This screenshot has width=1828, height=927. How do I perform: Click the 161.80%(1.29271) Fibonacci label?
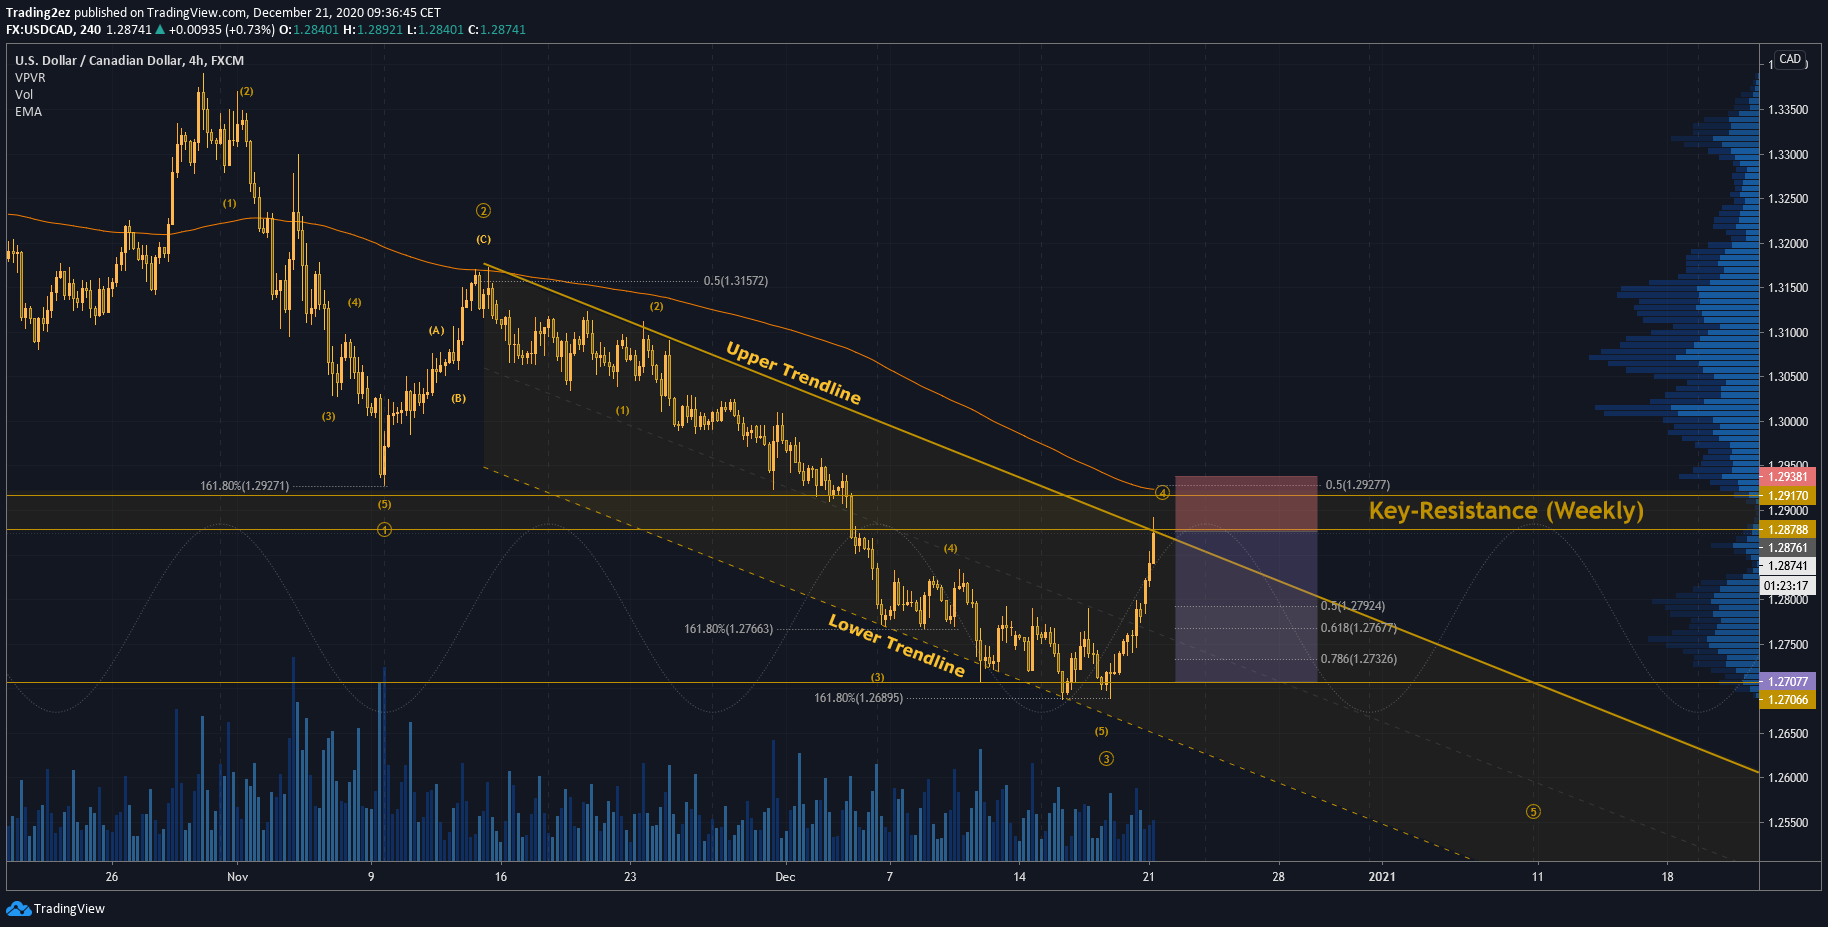point(245,486)
